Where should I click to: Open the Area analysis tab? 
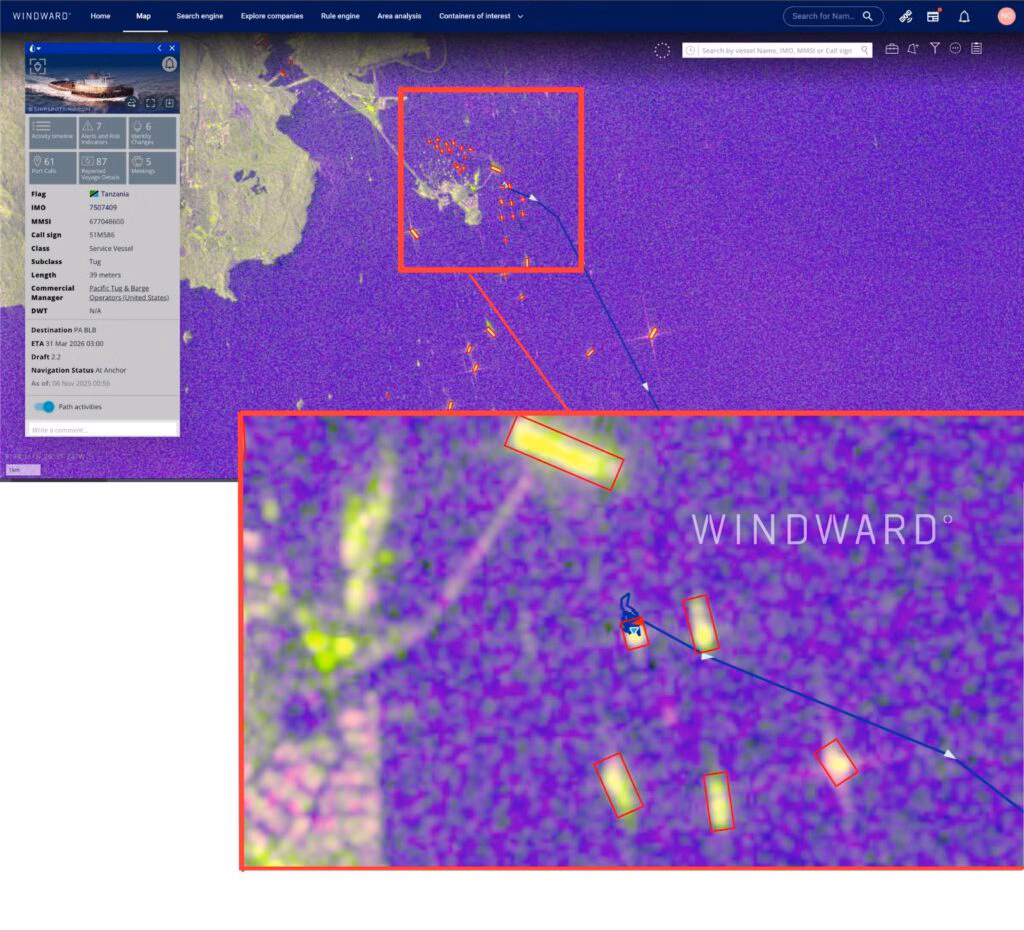point(399,16)
